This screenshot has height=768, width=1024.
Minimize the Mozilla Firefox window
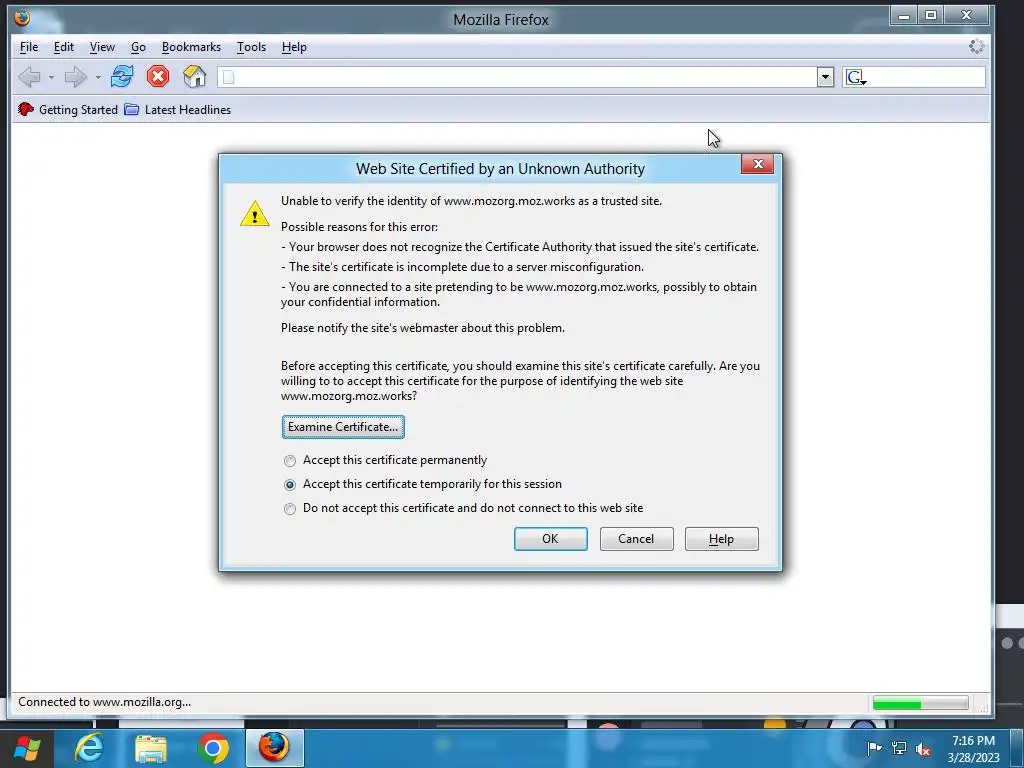click(x=904, y=15)
